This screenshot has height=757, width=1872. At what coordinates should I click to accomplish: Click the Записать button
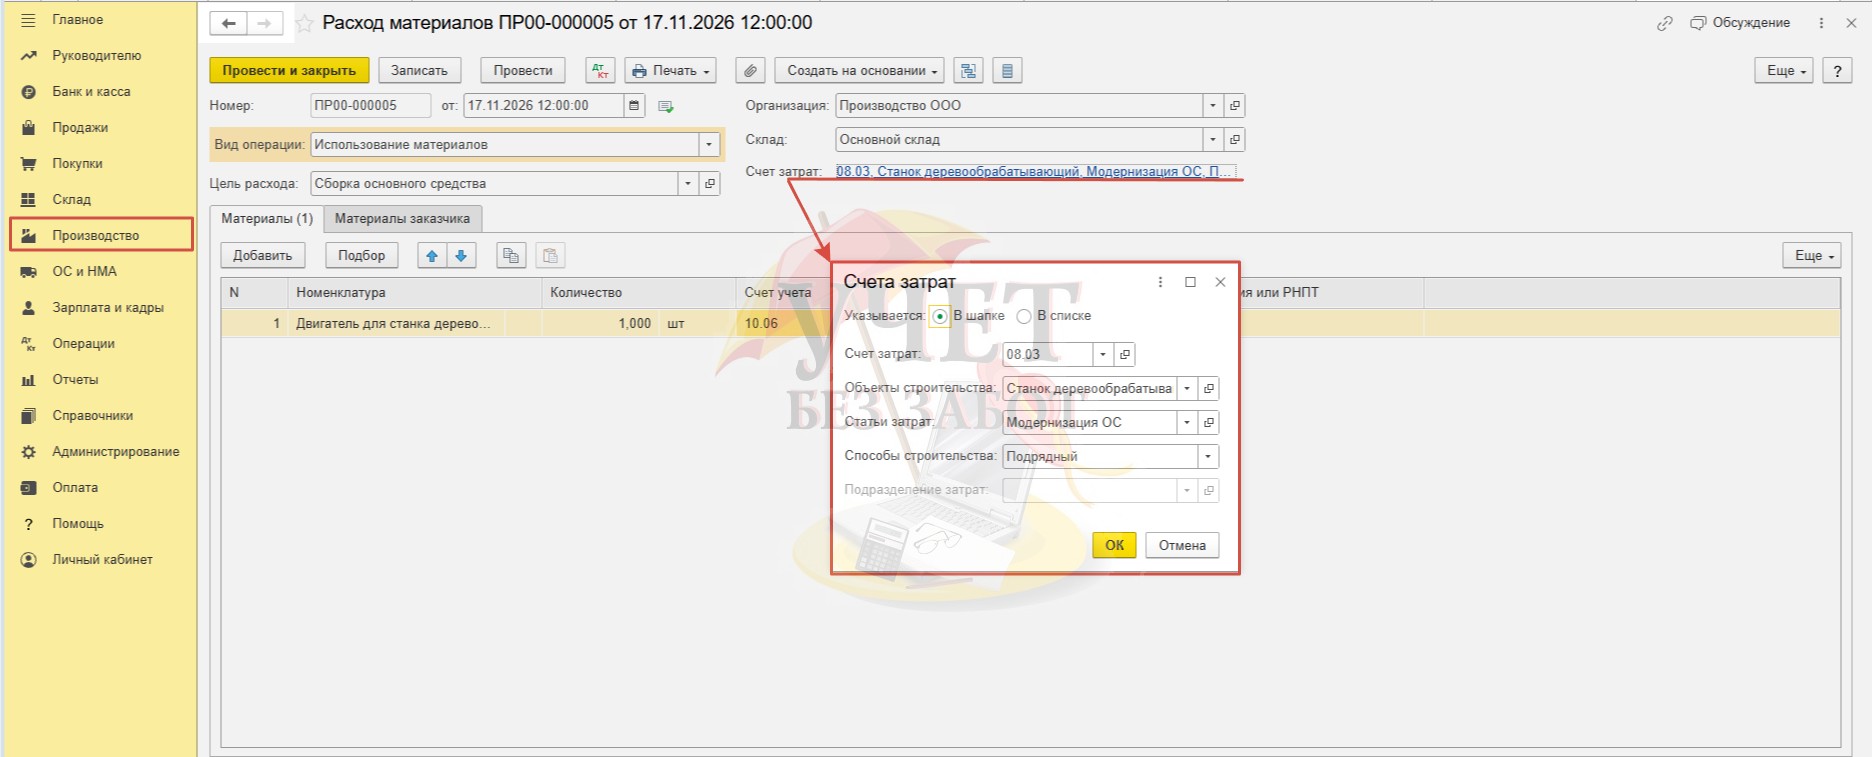[x=419, y=71]
